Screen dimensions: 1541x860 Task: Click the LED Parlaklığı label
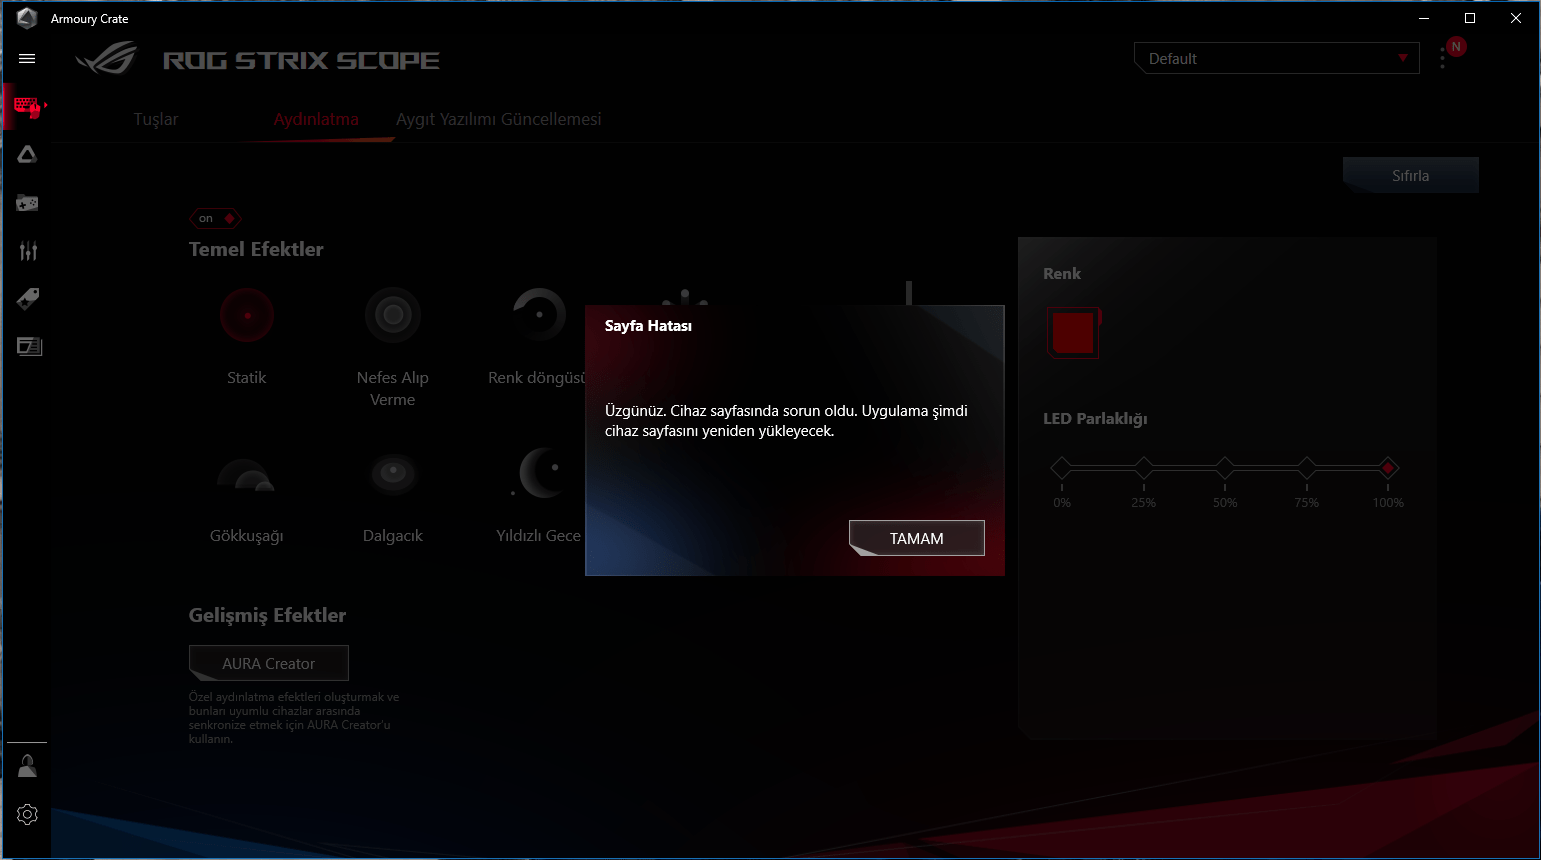pyautogui.click(x=1095, y=419)
